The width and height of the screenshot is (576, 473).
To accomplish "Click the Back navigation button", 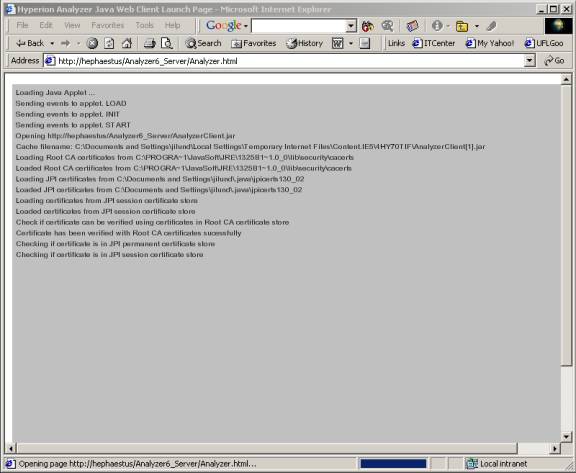I will [29, 43].
